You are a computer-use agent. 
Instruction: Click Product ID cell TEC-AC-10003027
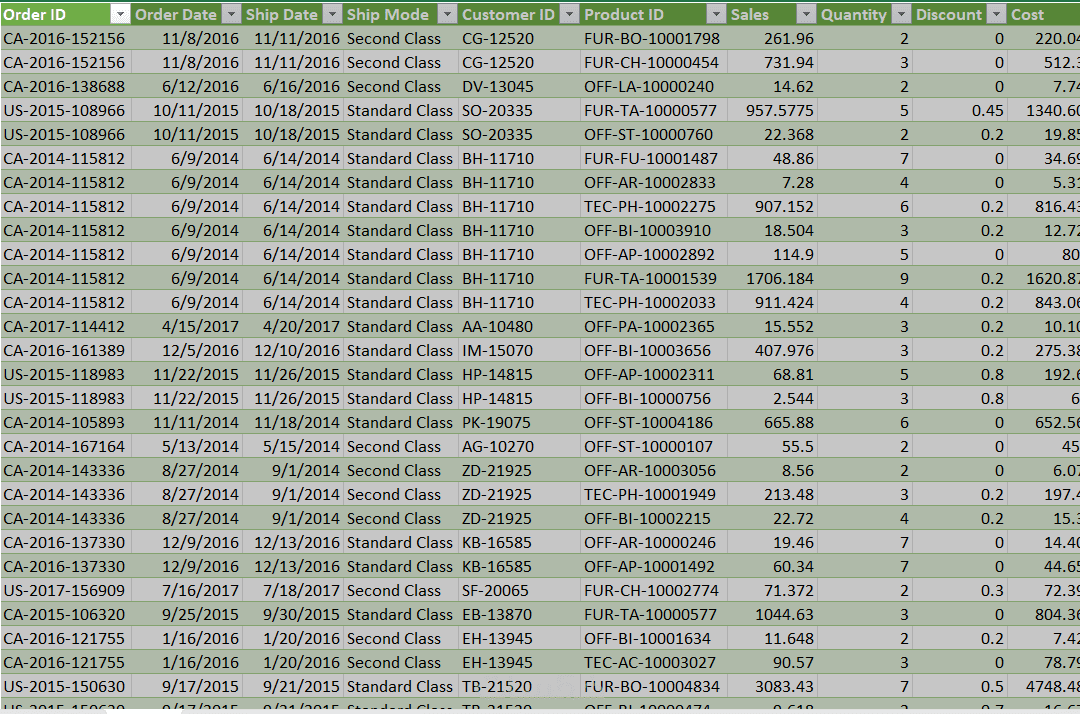pos(653,662)
